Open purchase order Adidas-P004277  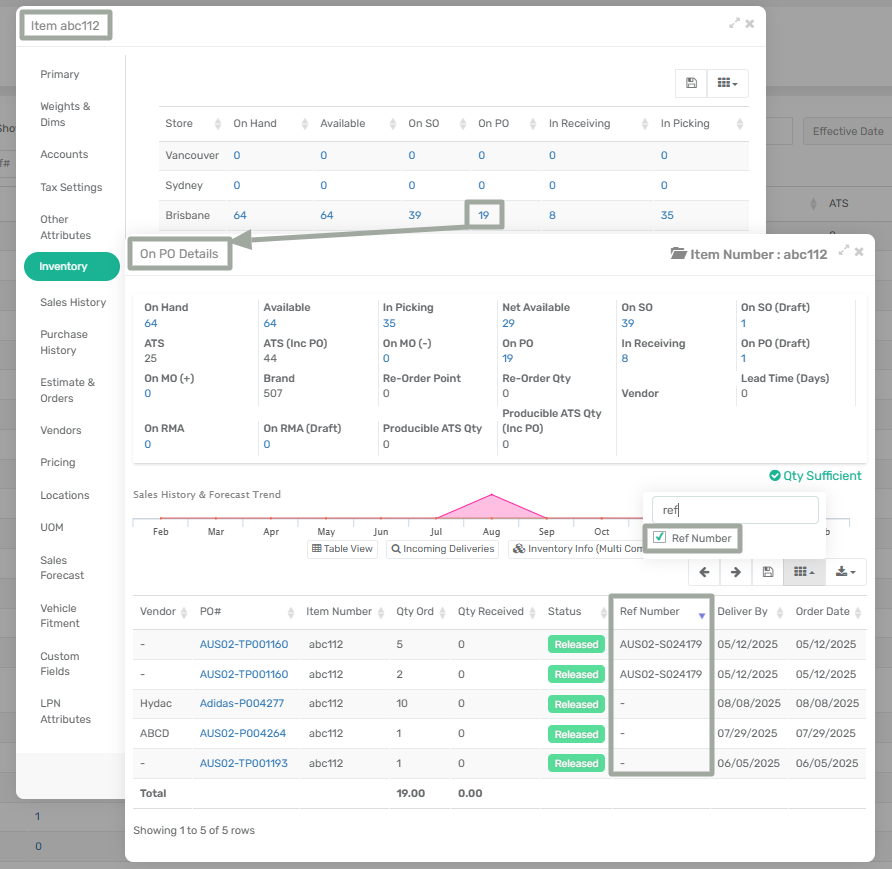coord(241,704)
